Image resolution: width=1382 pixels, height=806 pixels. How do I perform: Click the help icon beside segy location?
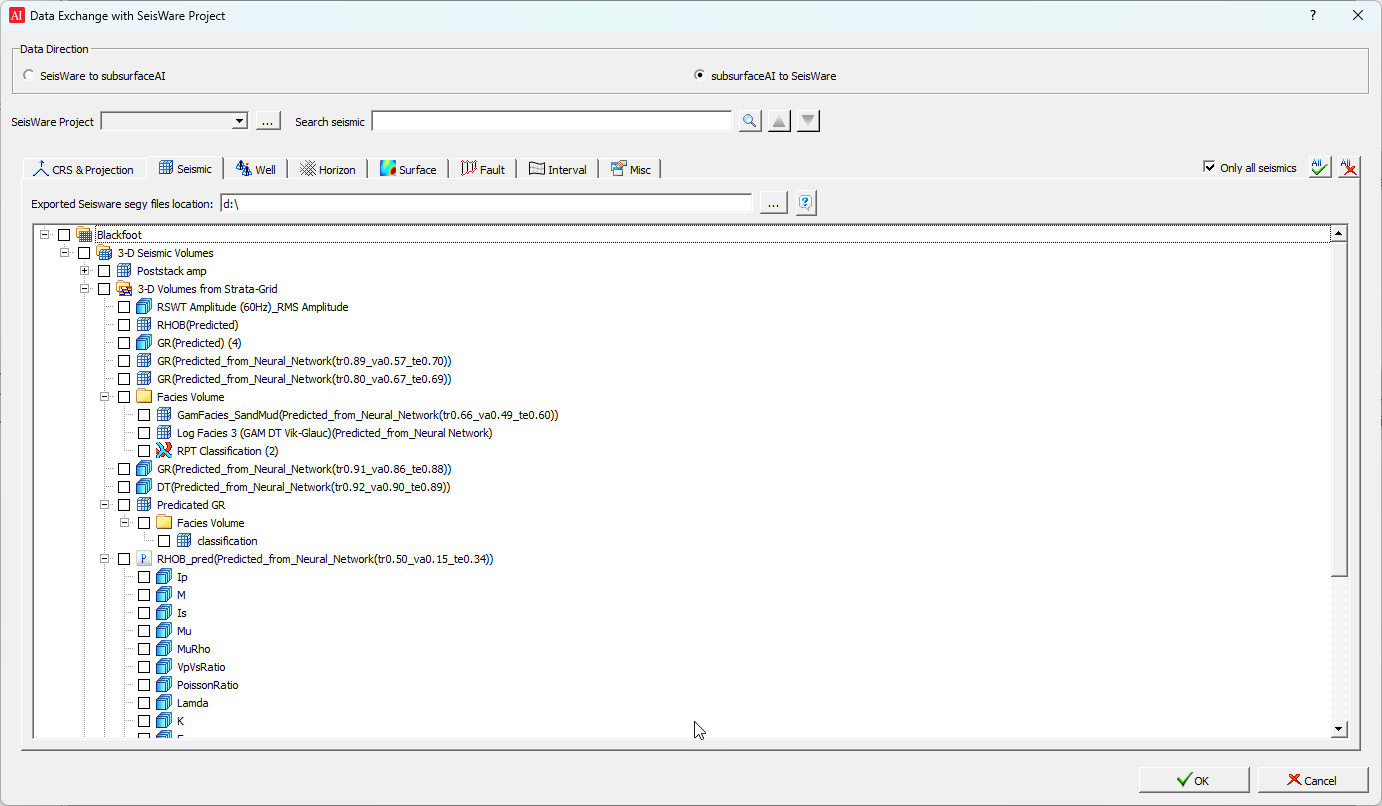806,203
